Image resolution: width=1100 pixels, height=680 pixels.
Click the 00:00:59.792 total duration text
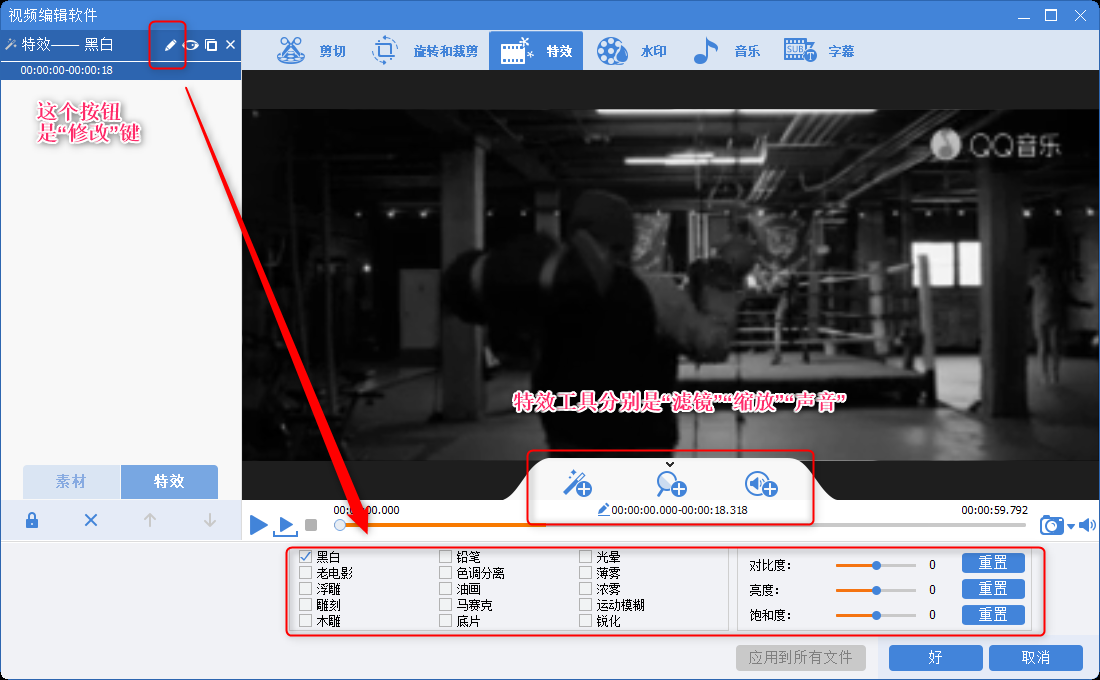point(994,510)
